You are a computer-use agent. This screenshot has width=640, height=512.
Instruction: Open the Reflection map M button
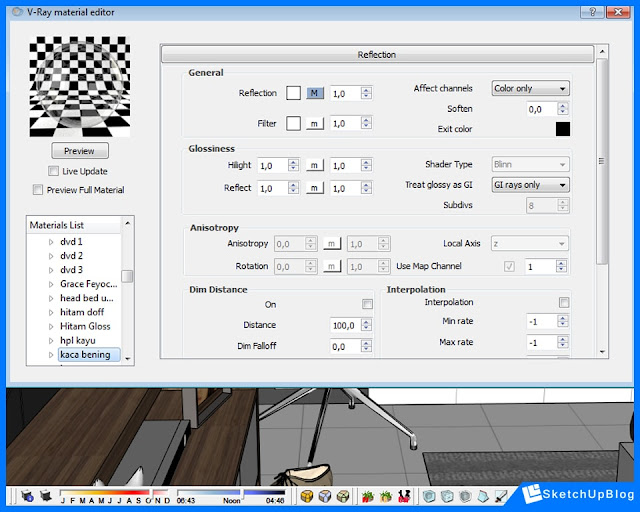click(x=315, y=93)
